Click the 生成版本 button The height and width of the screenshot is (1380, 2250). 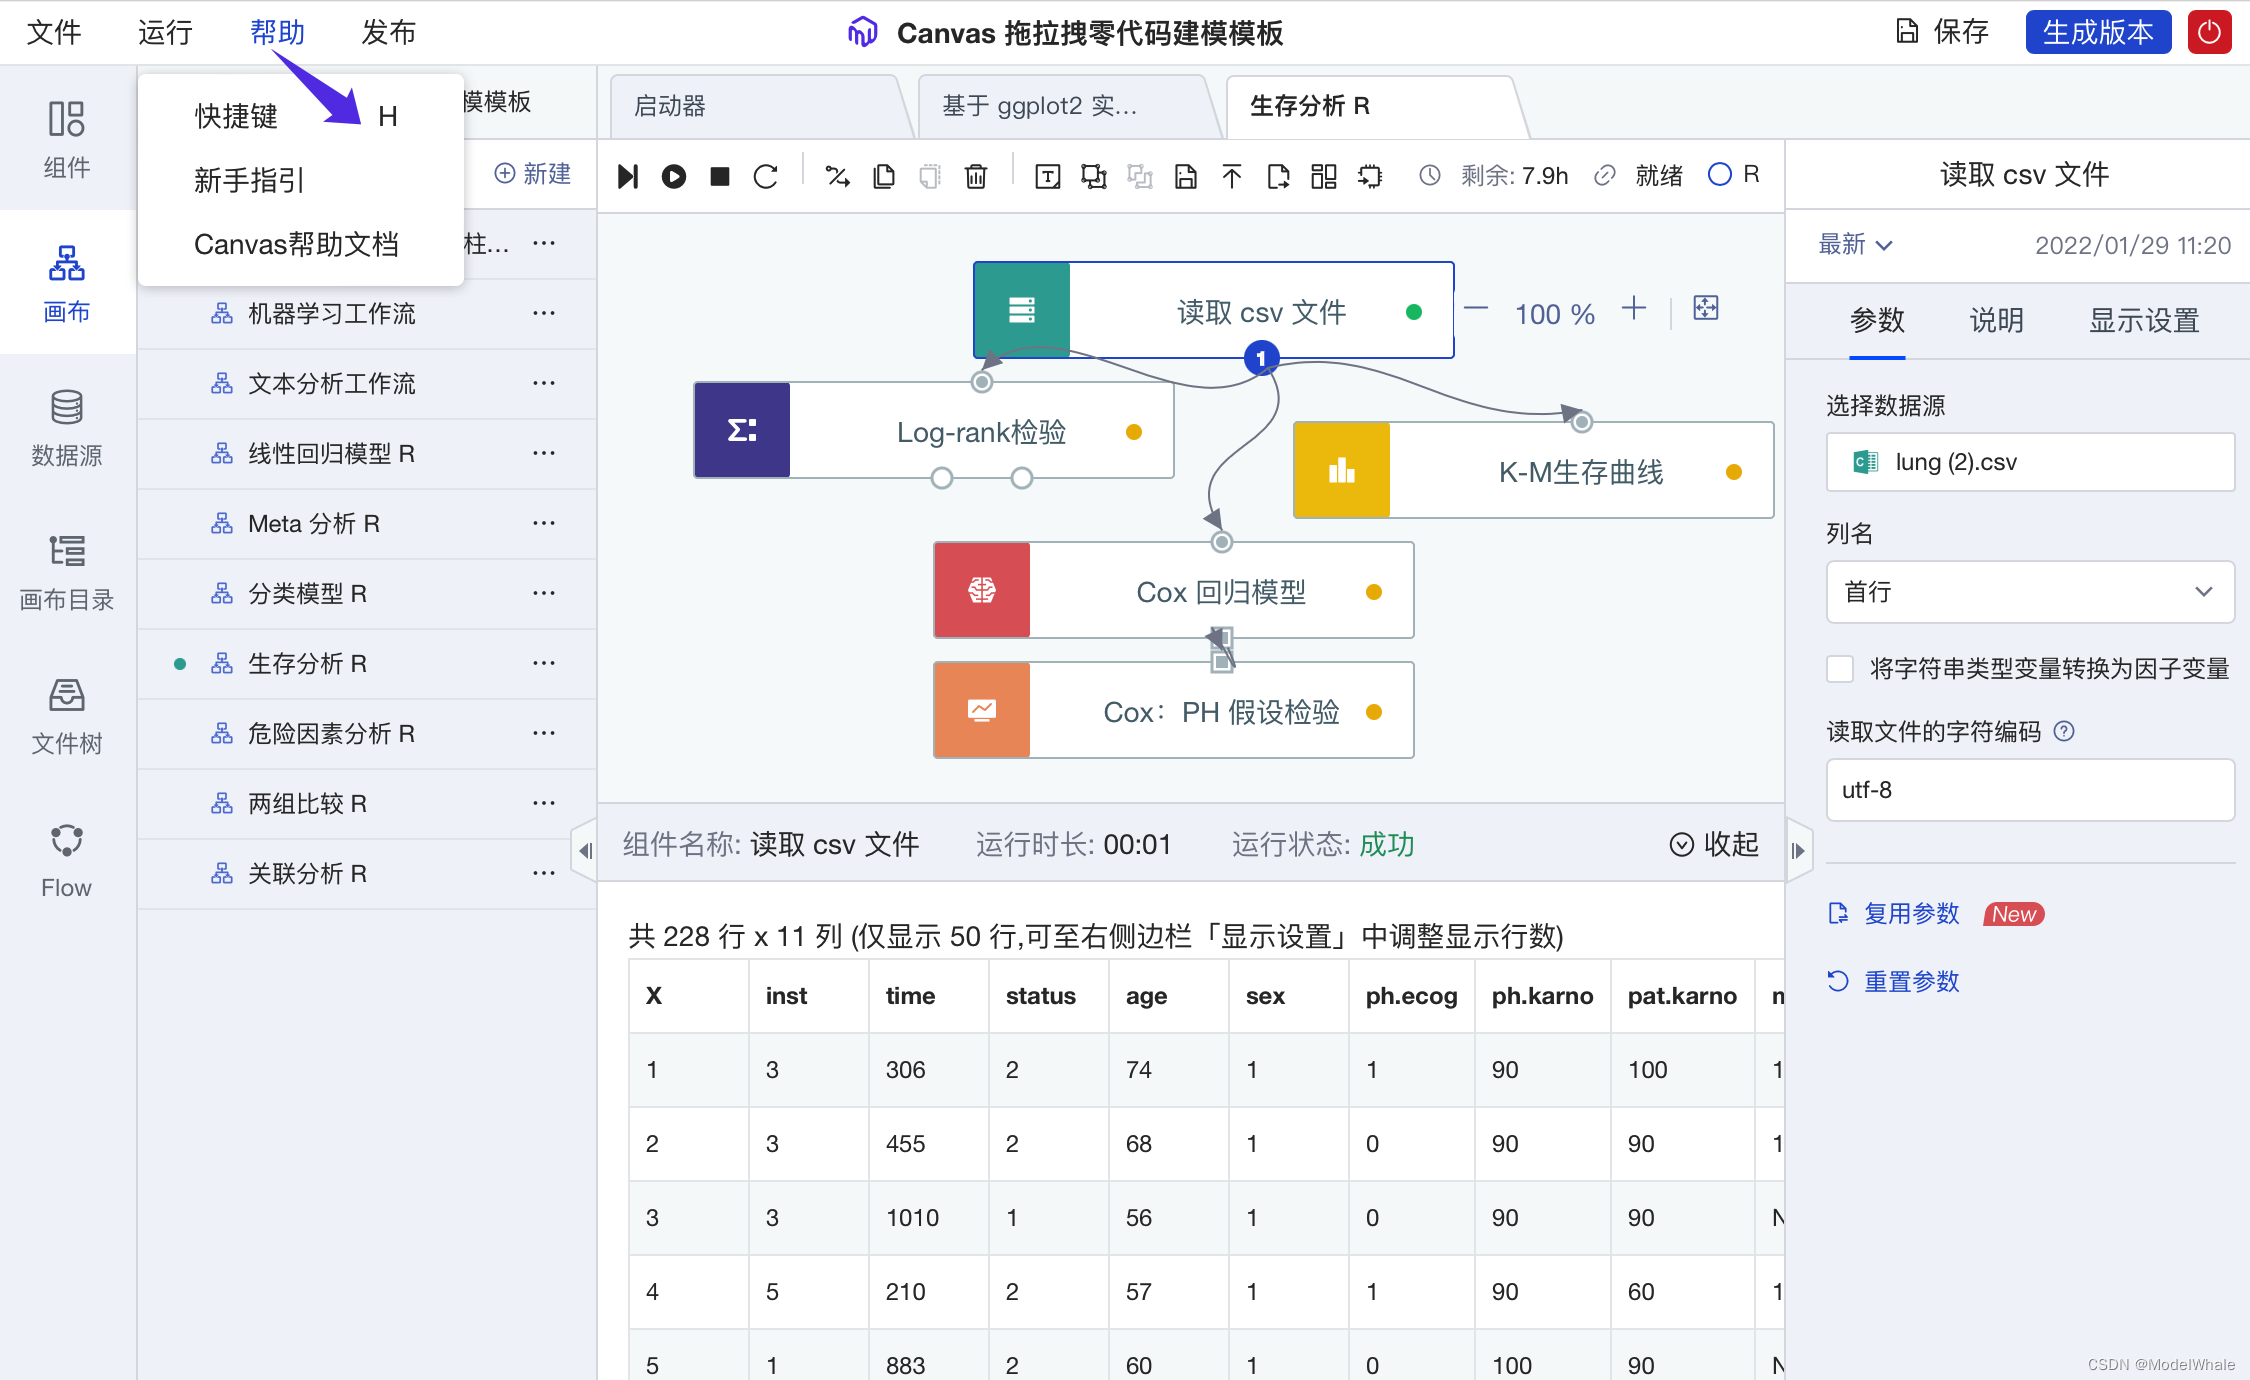coord(2097,32)
